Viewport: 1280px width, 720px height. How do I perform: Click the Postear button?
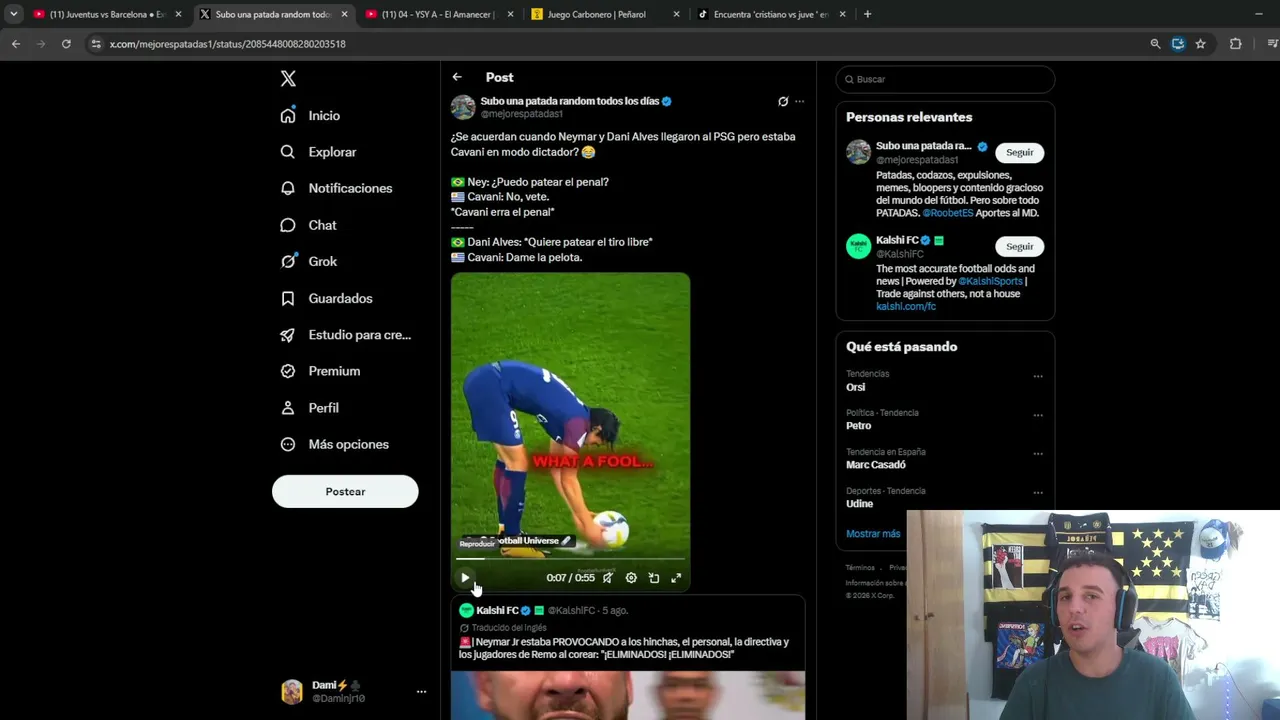pyautogui.click(x=345, y=491)
